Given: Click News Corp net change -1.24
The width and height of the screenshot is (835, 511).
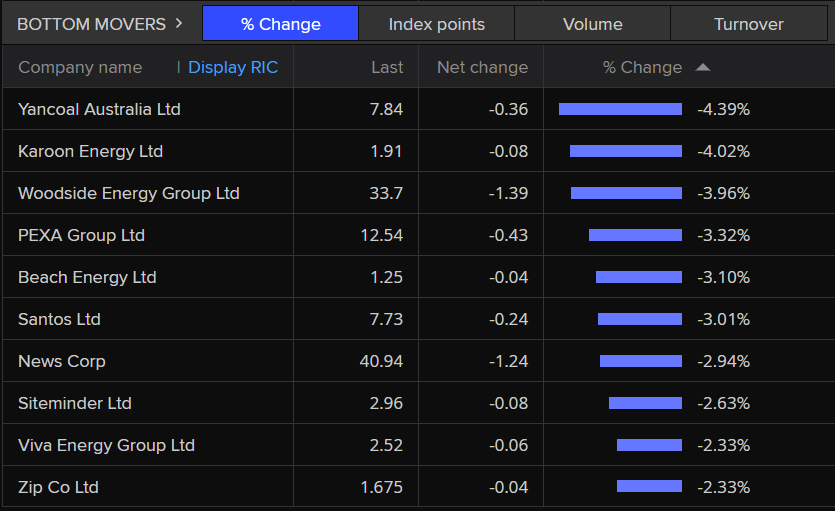Looking at the screenshot, I should pos(509,361).
